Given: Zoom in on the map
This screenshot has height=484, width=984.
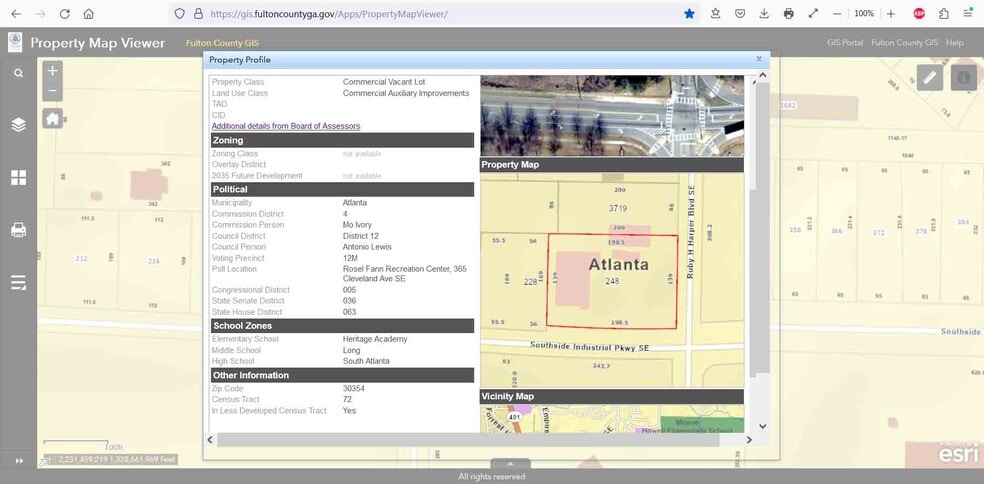Looking at the screenshot, I should click(x=52, y=71).
